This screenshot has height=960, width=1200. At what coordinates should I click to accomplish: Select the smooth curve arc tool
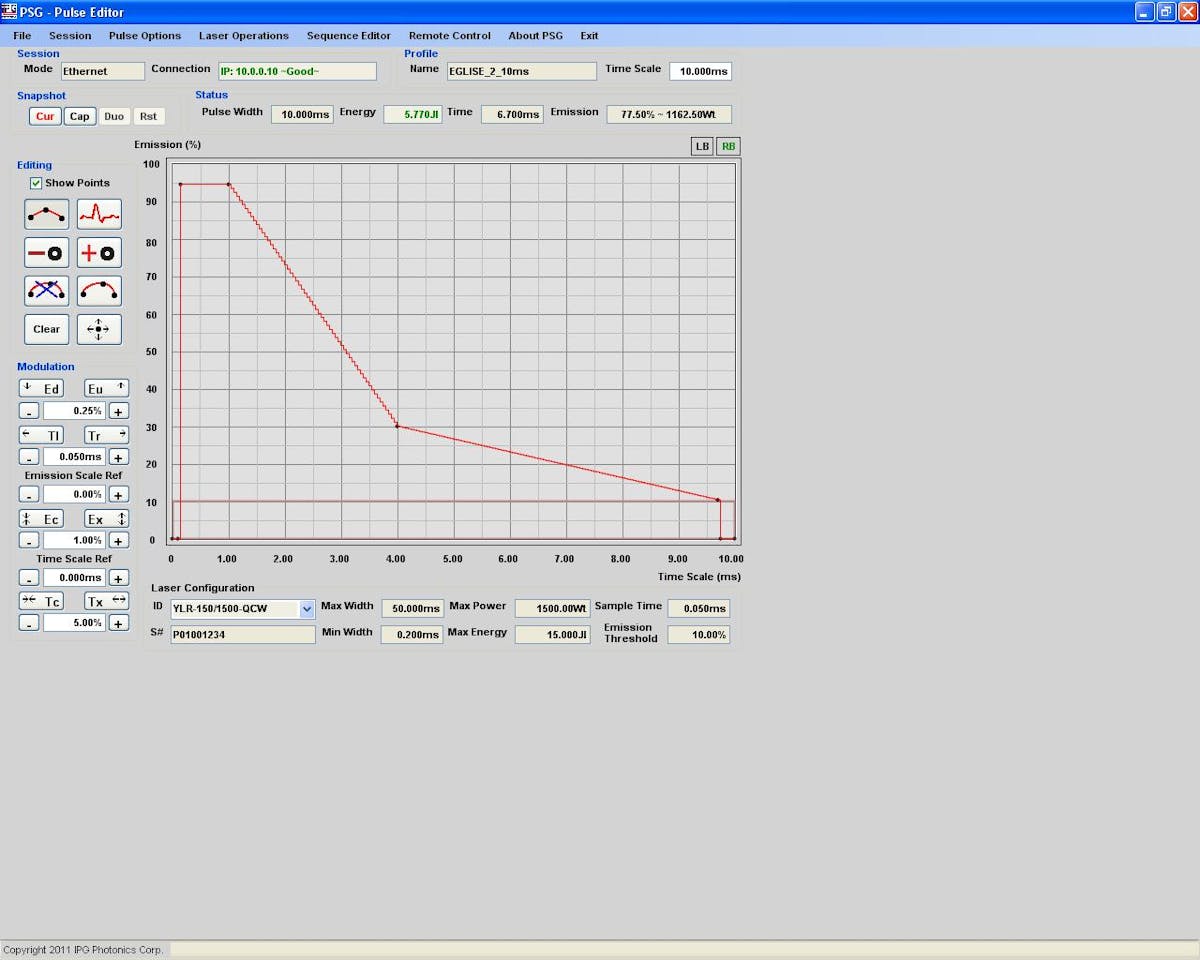[99, 291]
